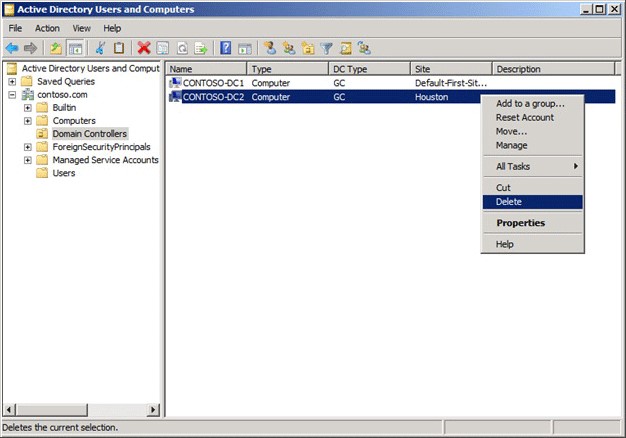Image resolution: width=626 pixels, height=438 pixels.
Task: Choose Delete from the context menu
Action: point(509,201)
